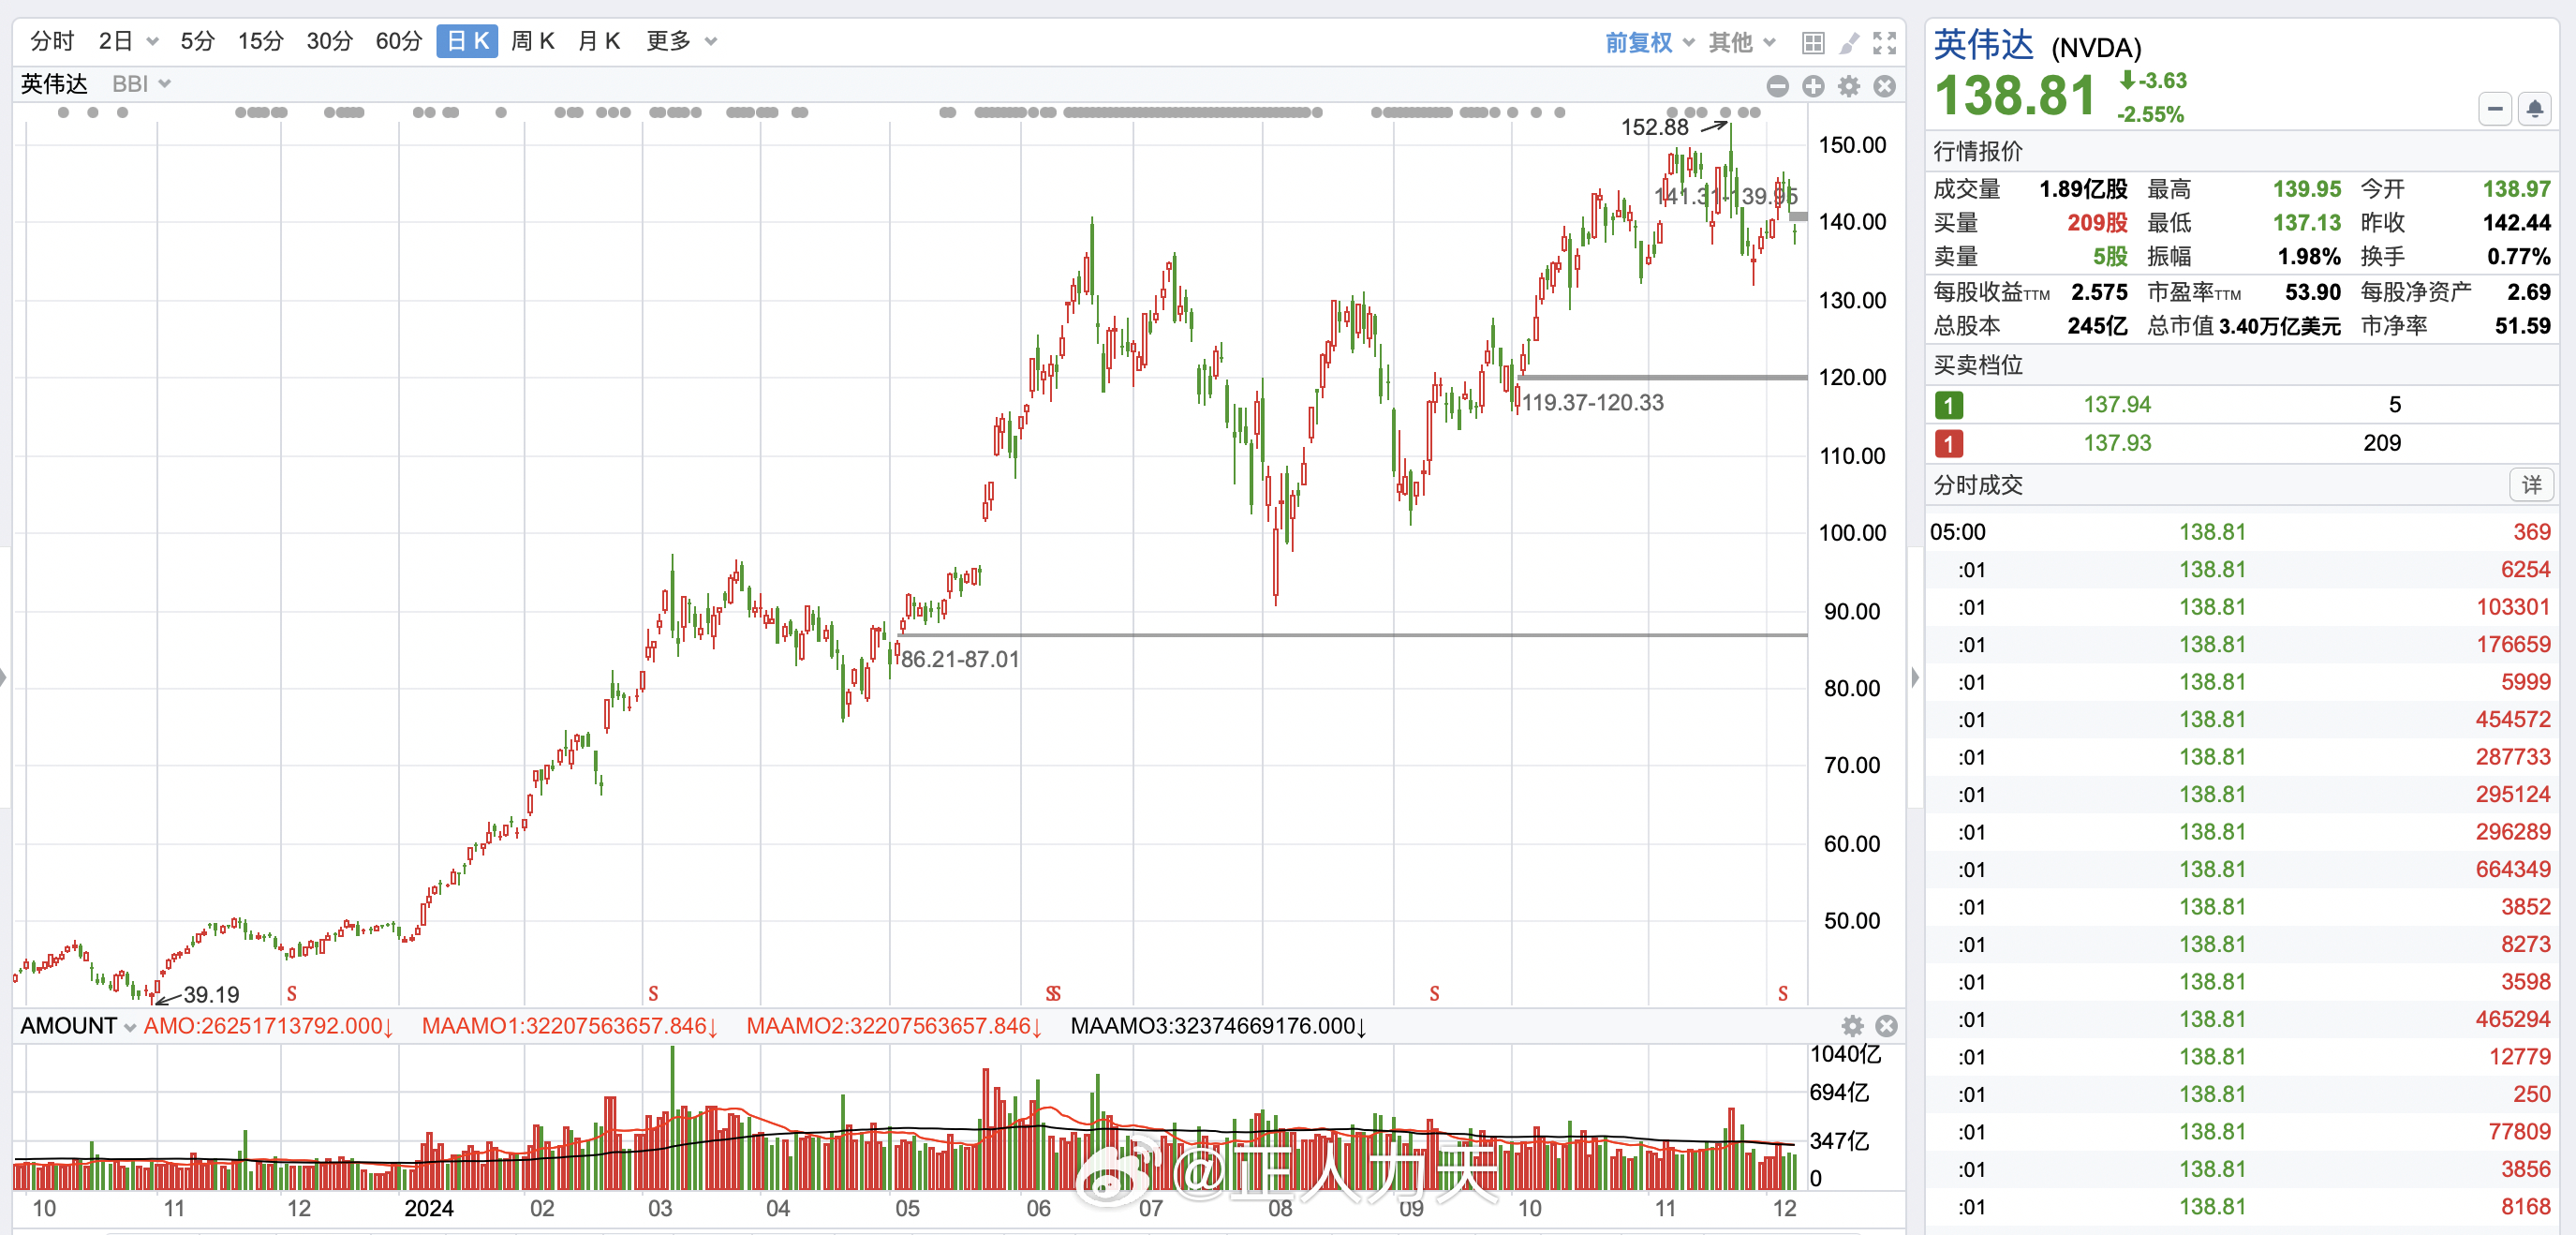Click the 行情报价 section header
This screenshot has height=1235, width=2576.
(x=1977, y=151)
